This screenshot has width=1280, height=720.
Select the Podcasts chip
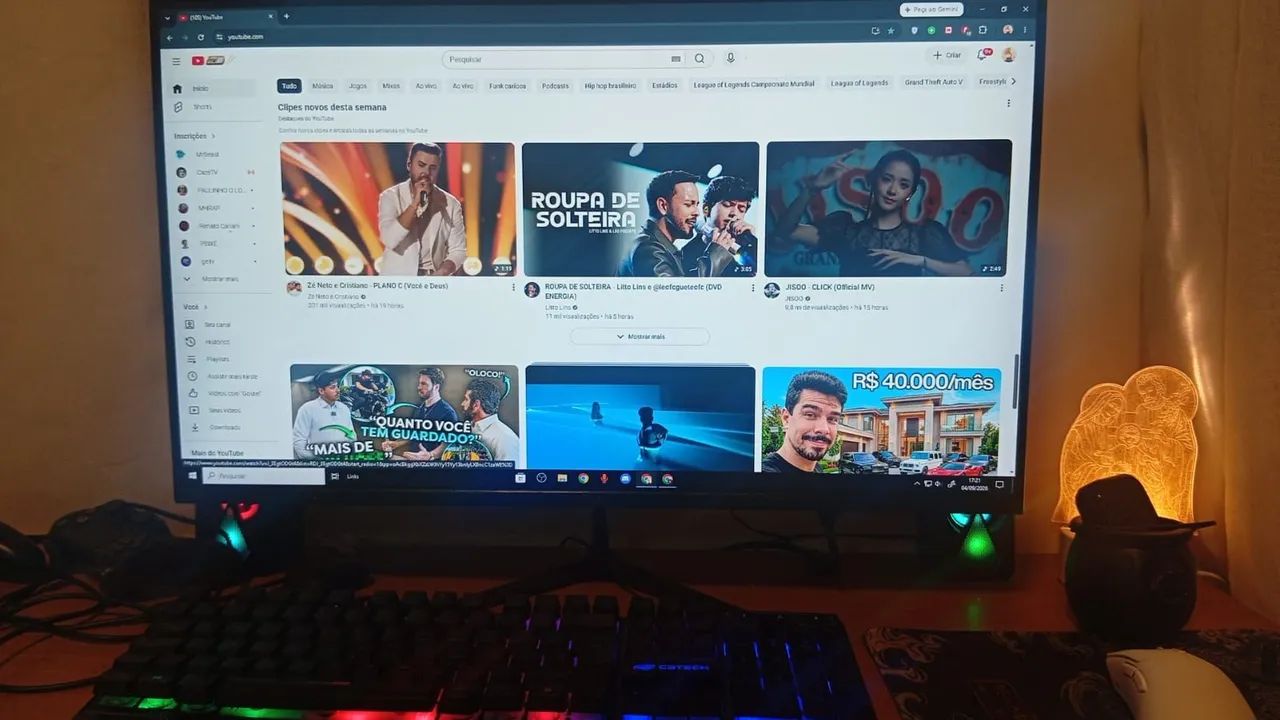(555, 86)
